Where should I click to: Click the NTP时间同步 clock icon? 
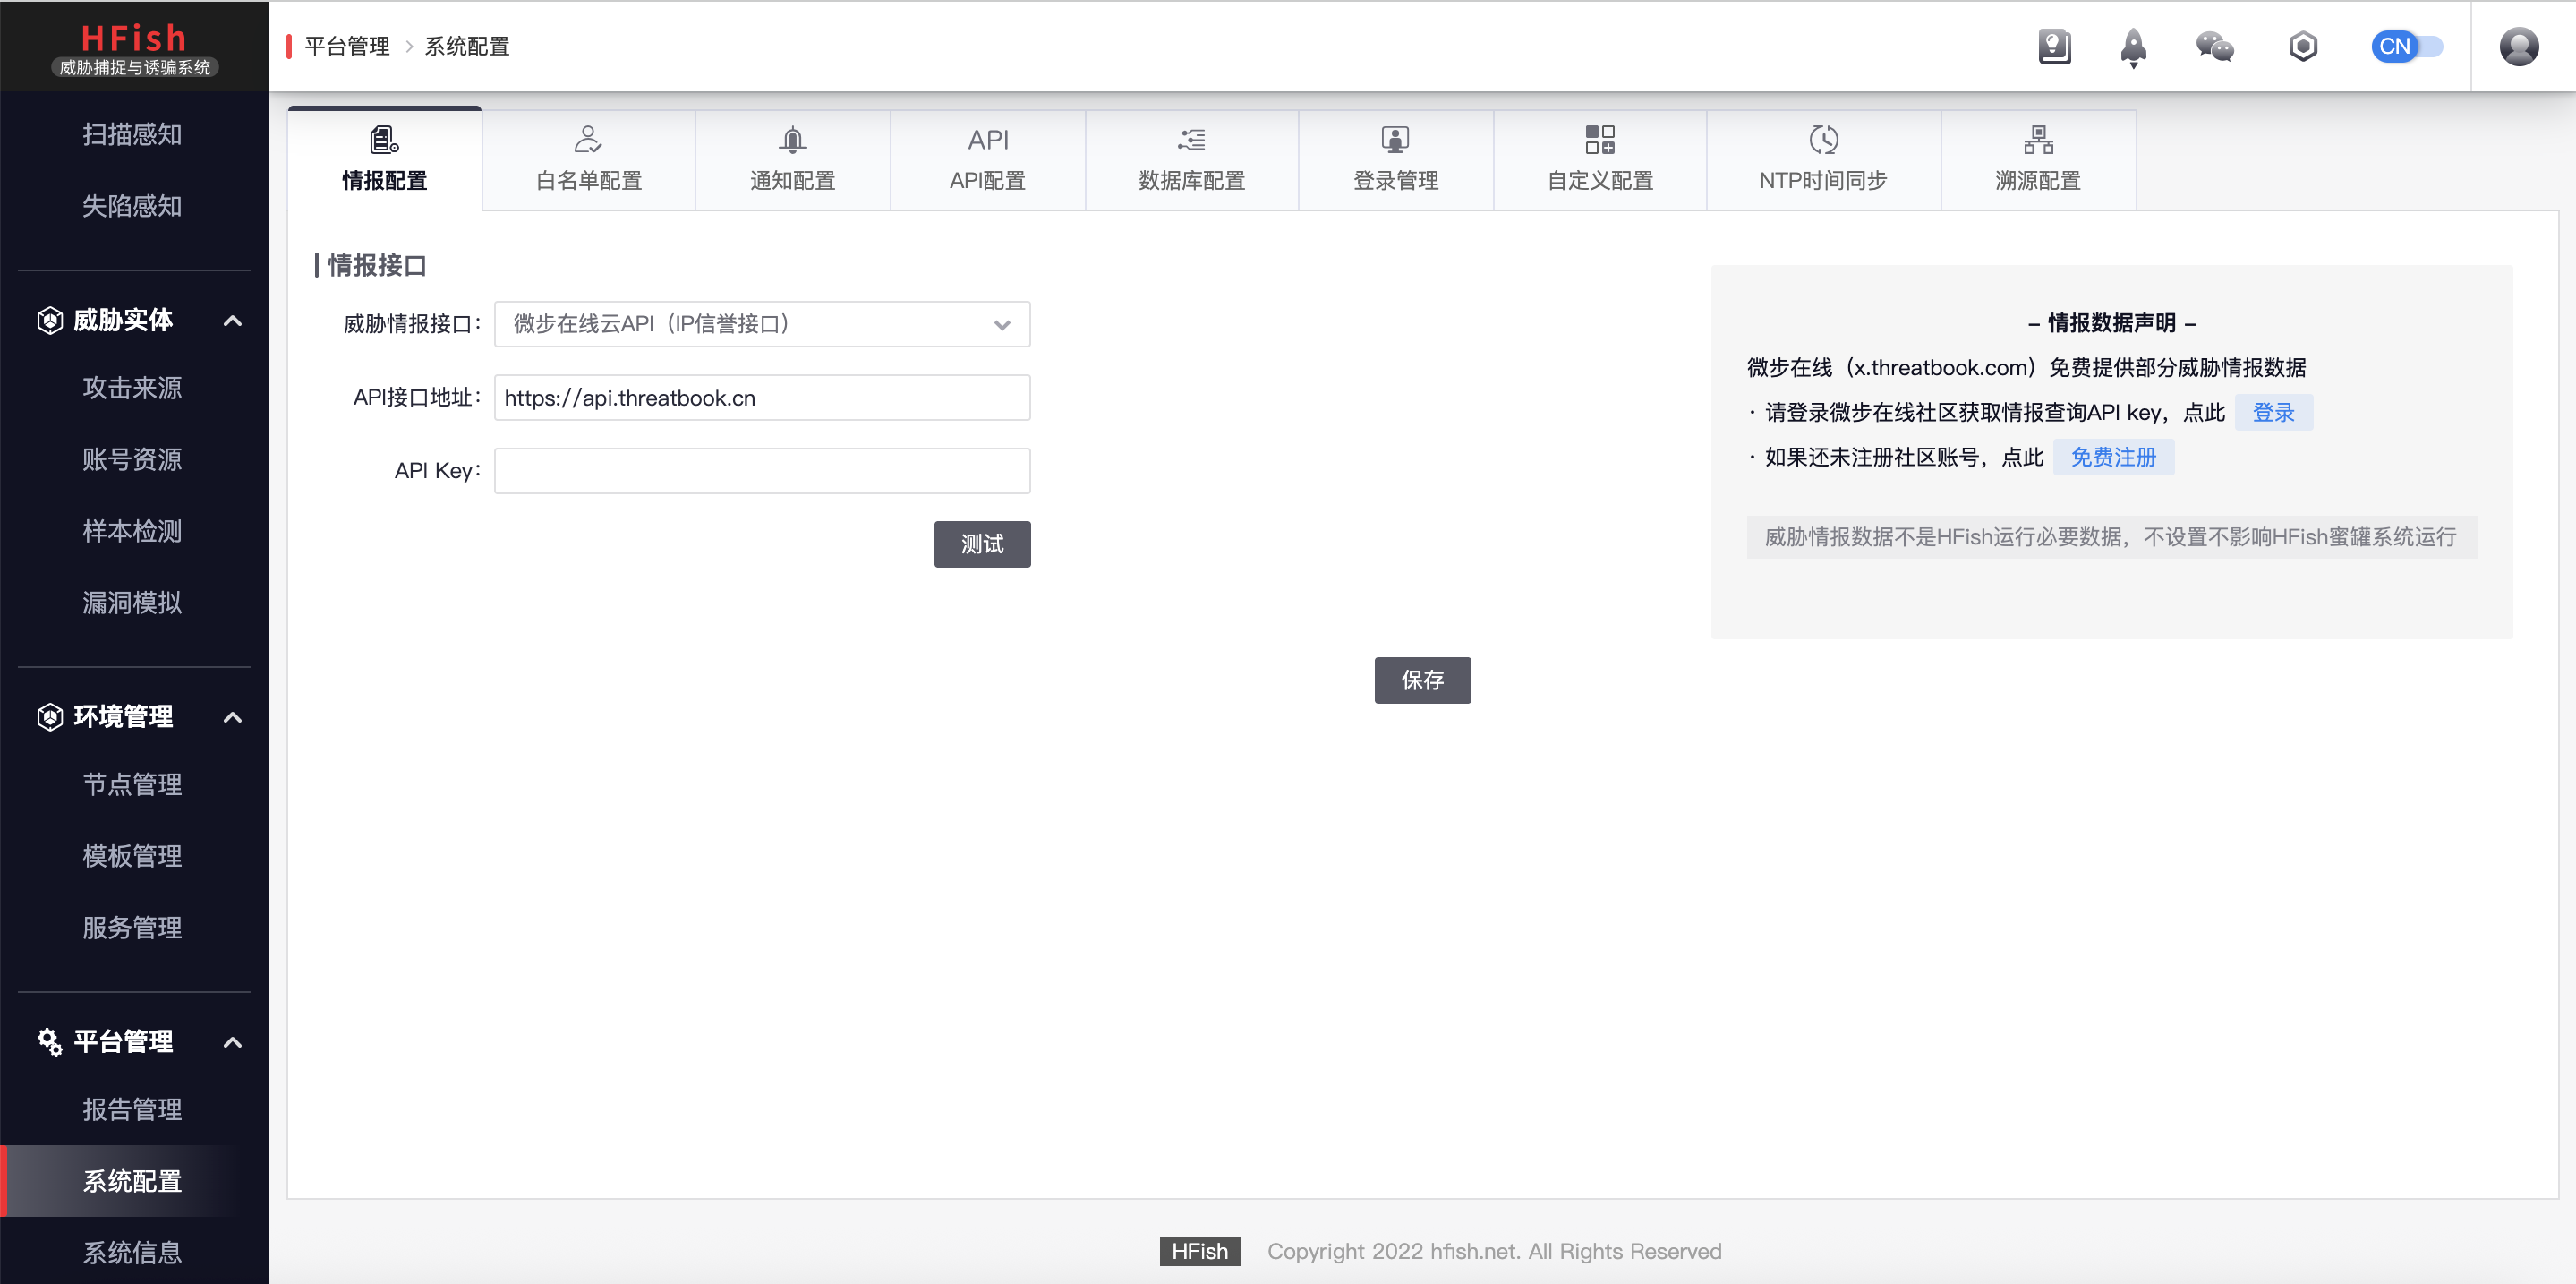pyautogui.click(x=1822, y=140)
